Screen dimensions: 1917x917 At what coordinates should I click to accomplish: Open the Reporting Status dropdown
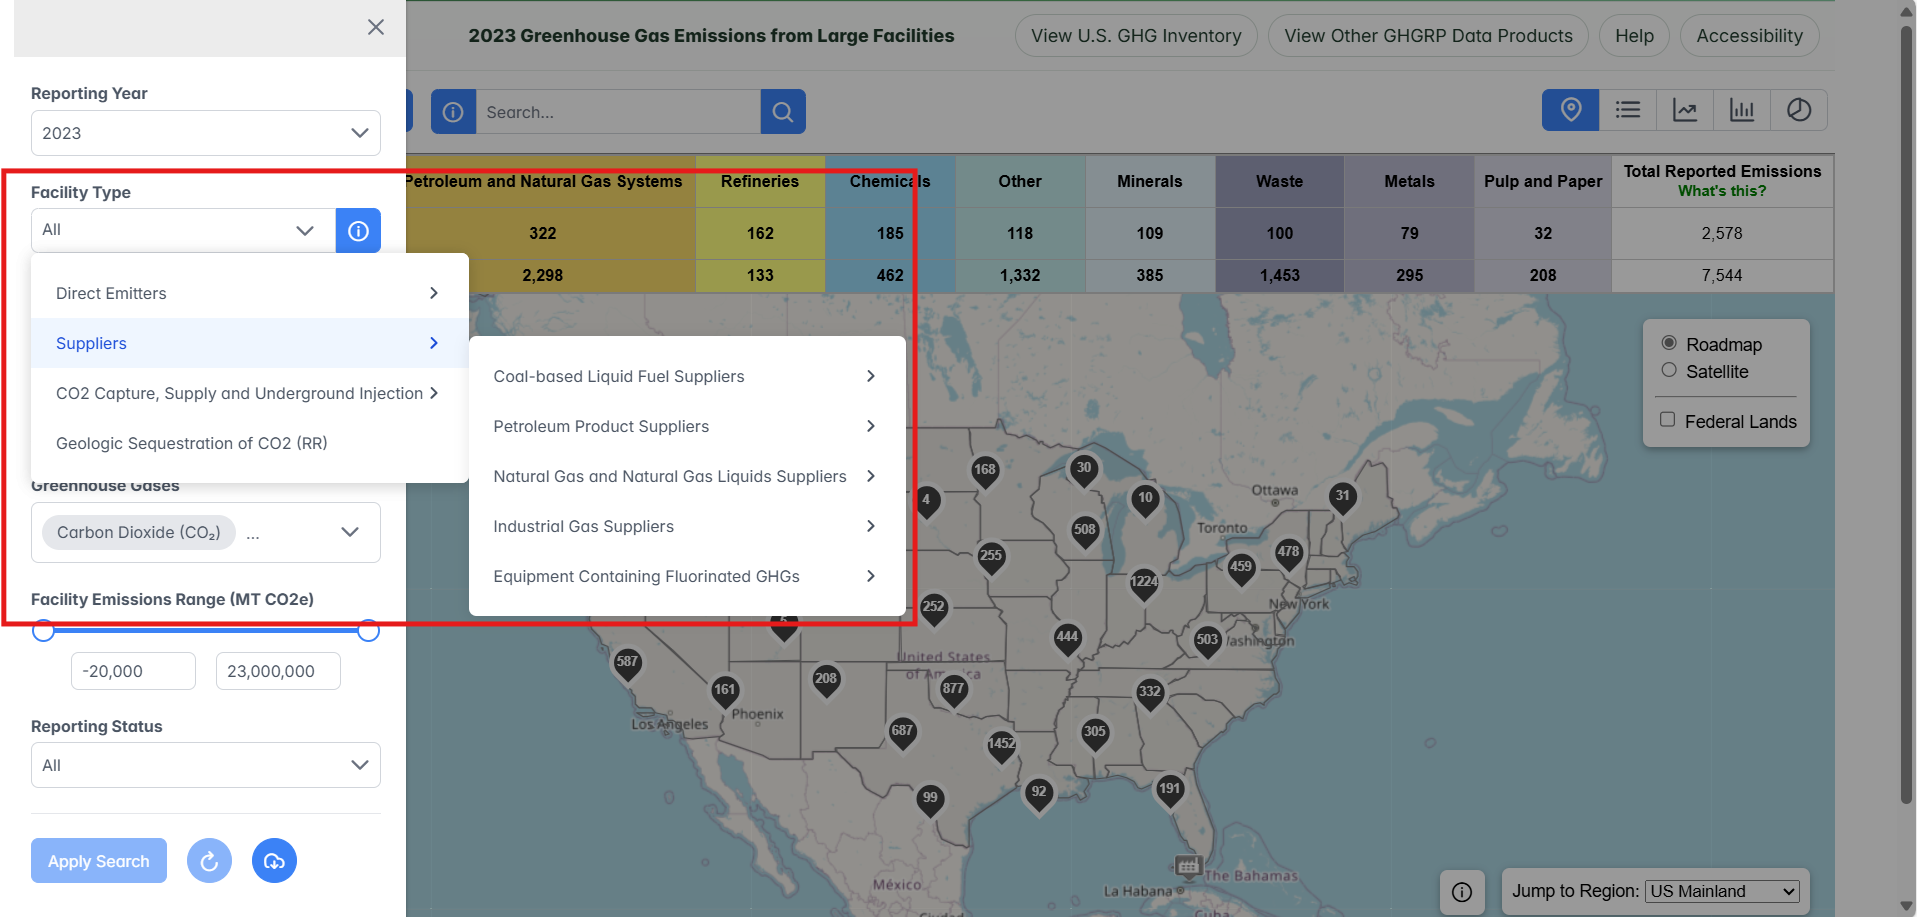[206, 765]
